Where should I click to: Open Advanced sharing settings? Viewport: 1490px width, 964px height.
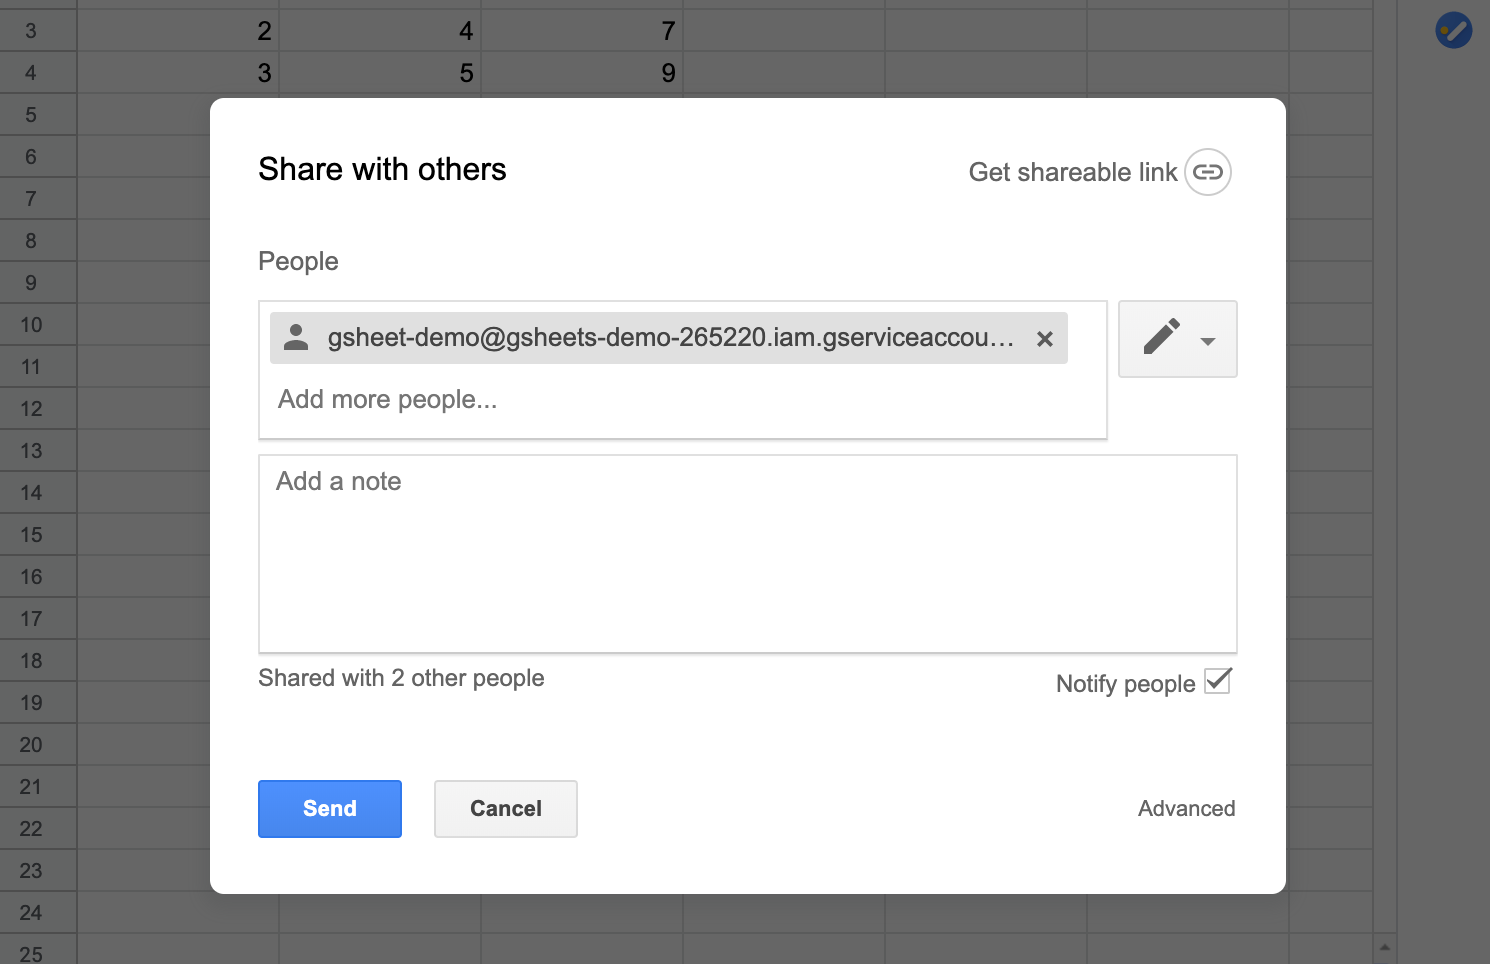coord(1186,808)
